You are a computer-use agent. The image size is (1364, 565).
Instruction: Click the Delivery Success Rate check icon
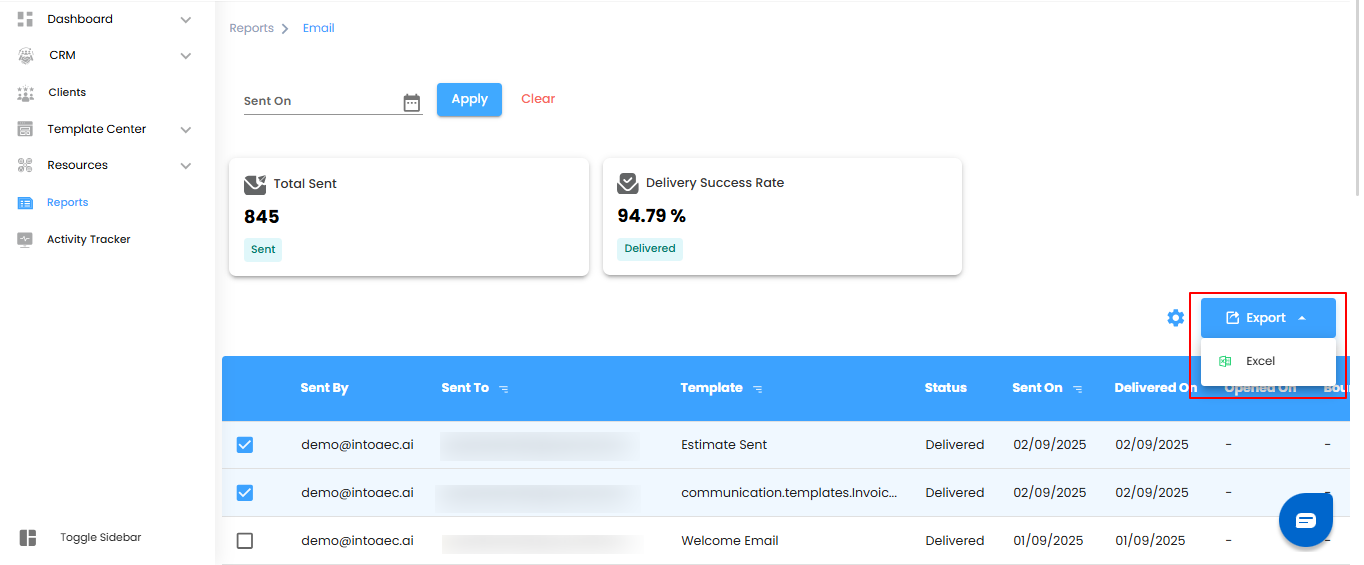pos(628,183)
